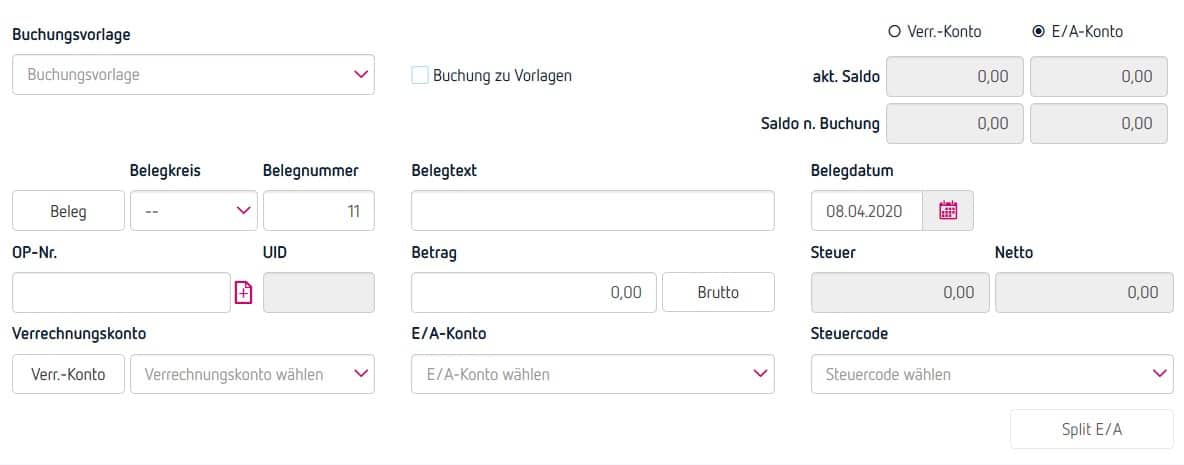Viewport: 1184px width, 465px height.
Task: Click the Split E/A button
Action: pos(1091,429)
